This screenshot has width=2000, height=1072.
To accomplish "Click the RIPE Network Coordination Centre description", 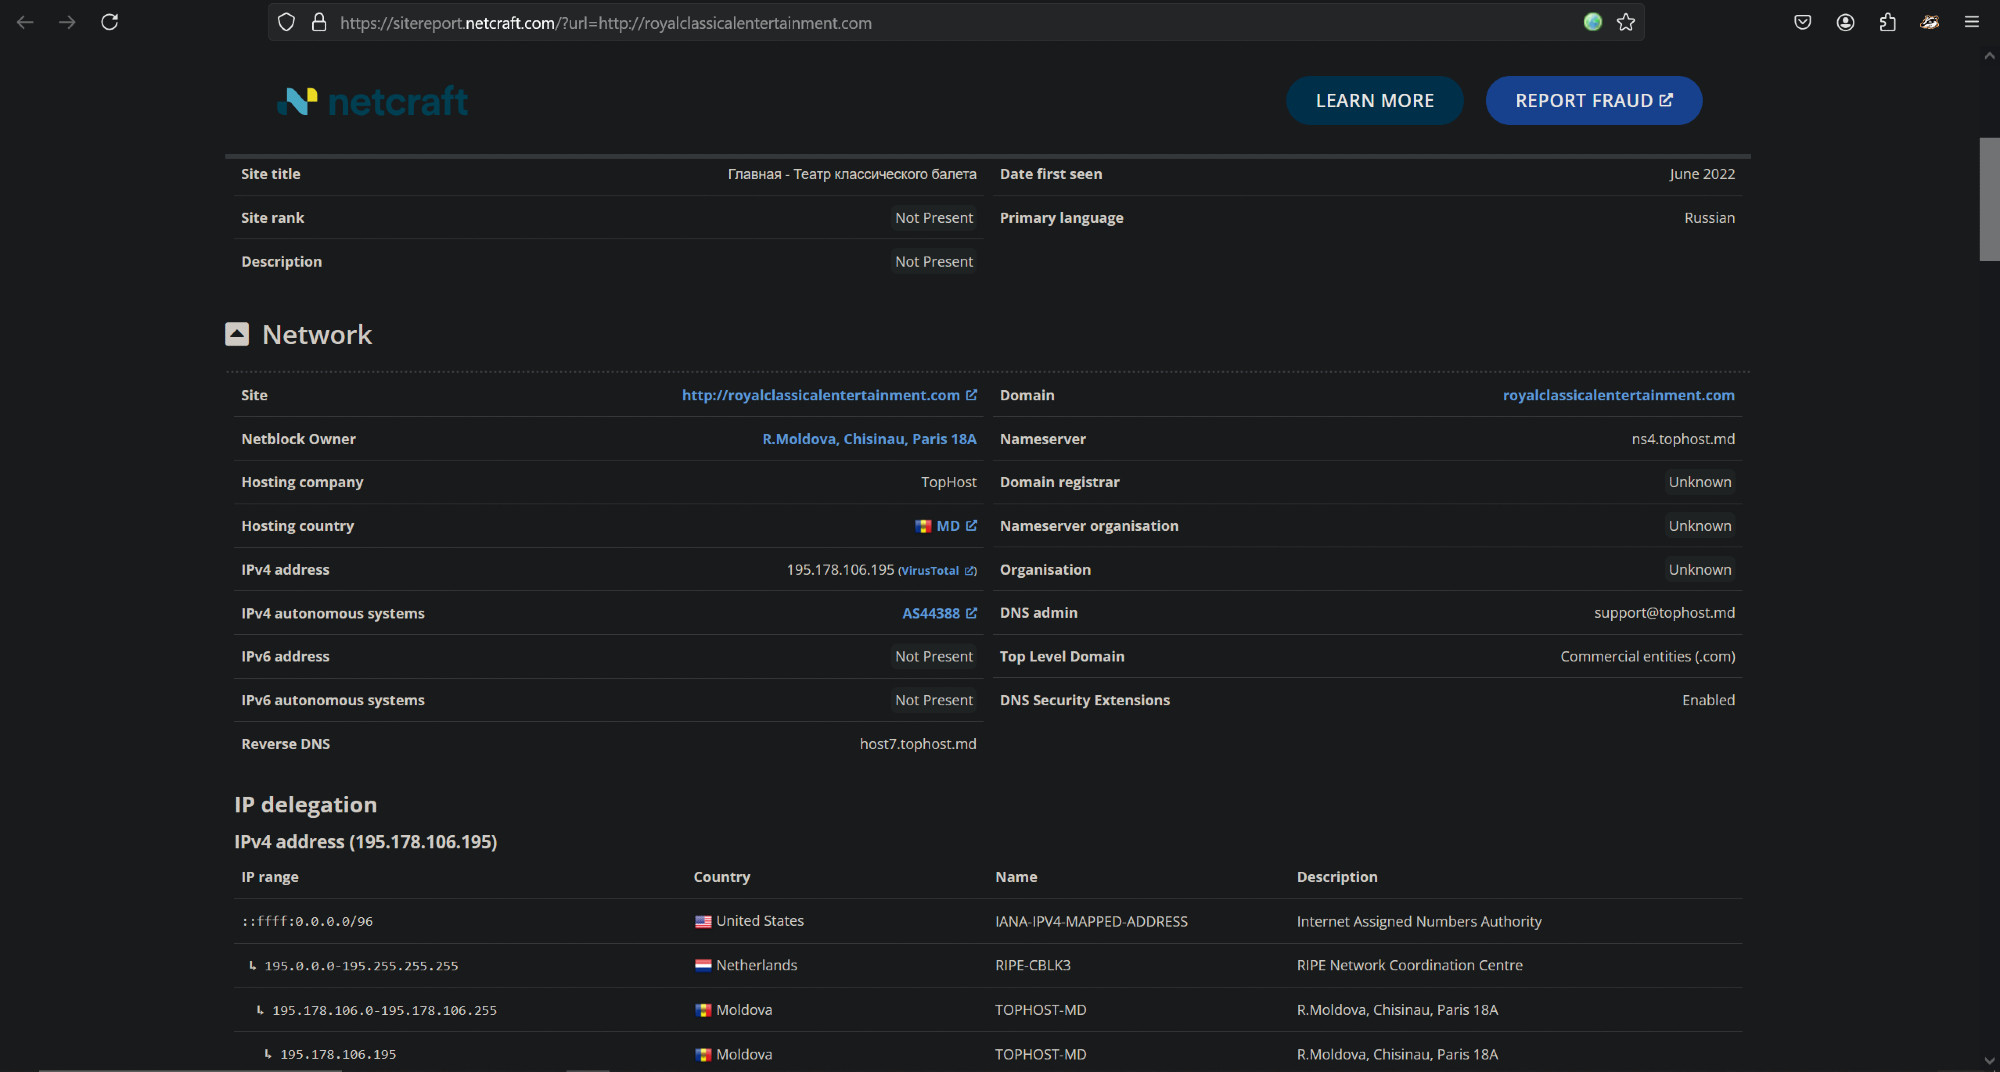I will 1410,966.
